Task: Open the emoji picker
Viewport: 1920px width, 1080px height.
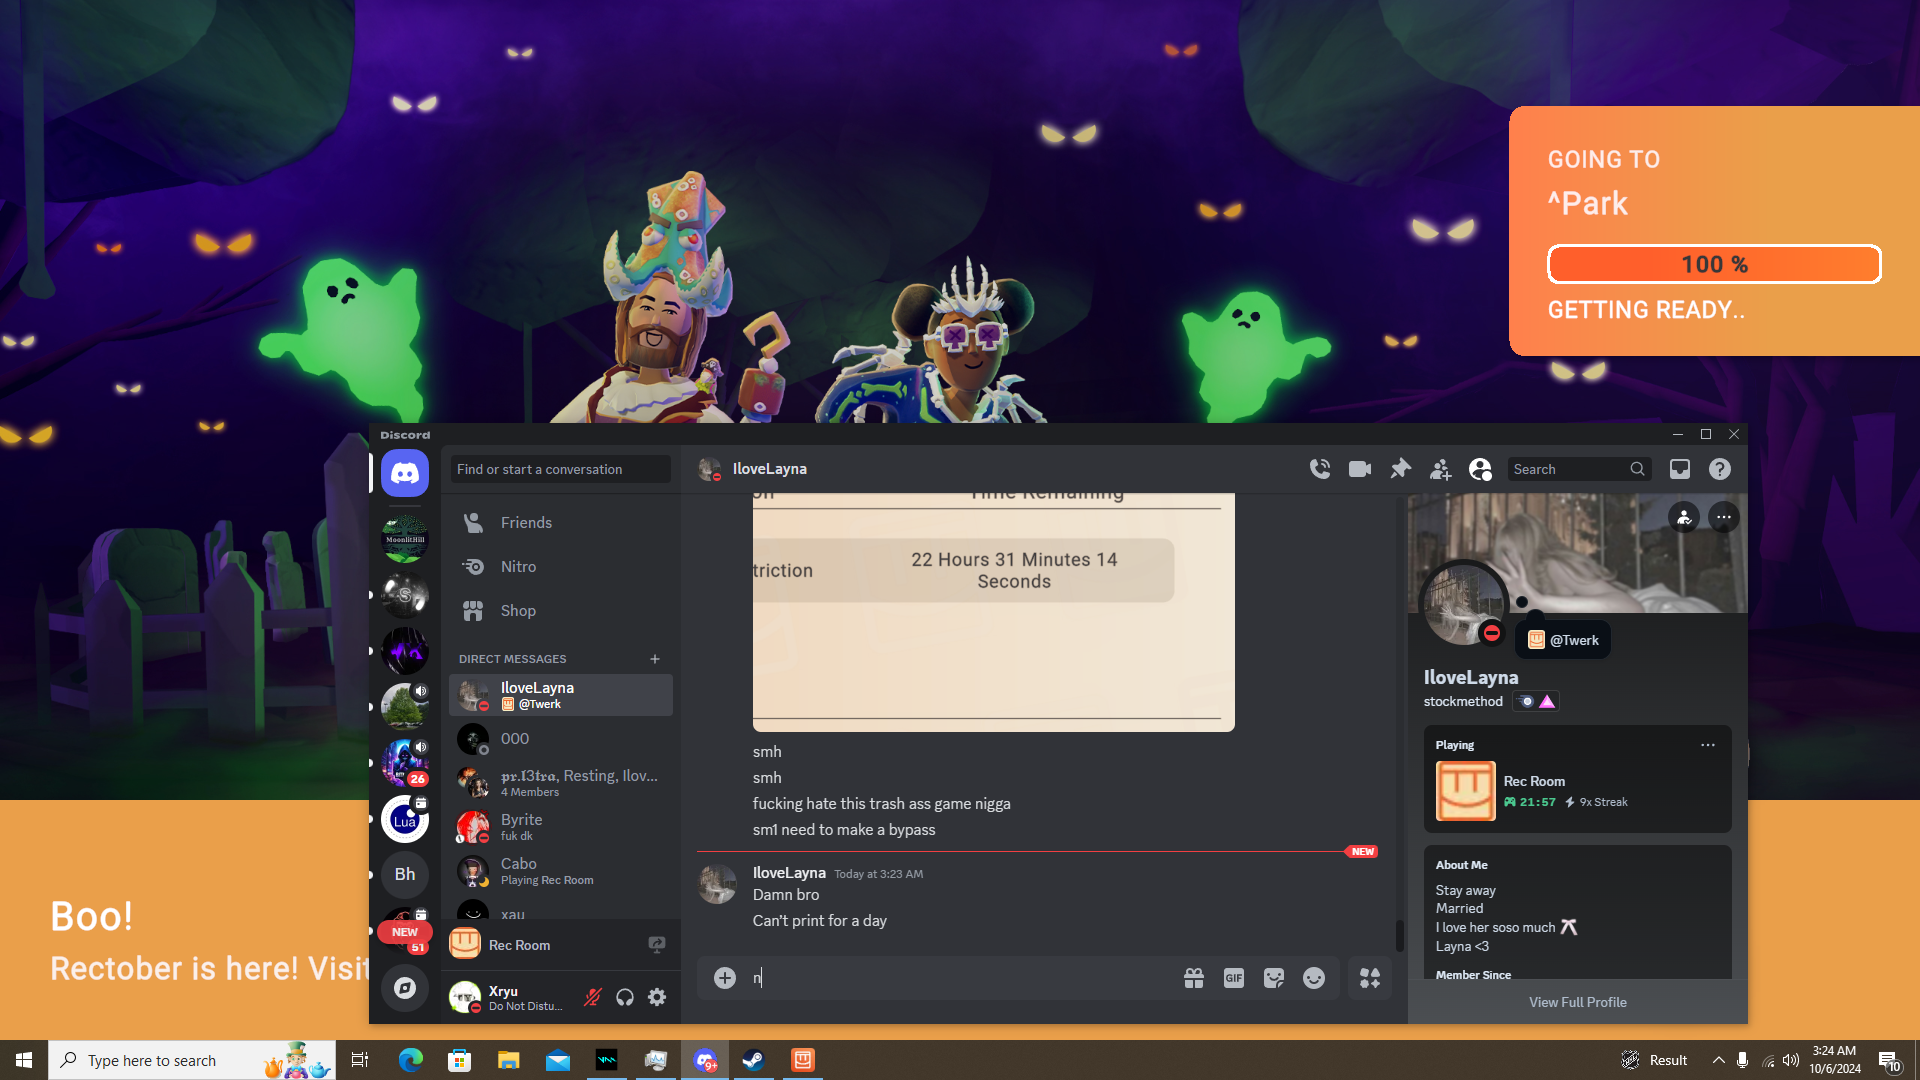Action: [x=1314, y=978]
